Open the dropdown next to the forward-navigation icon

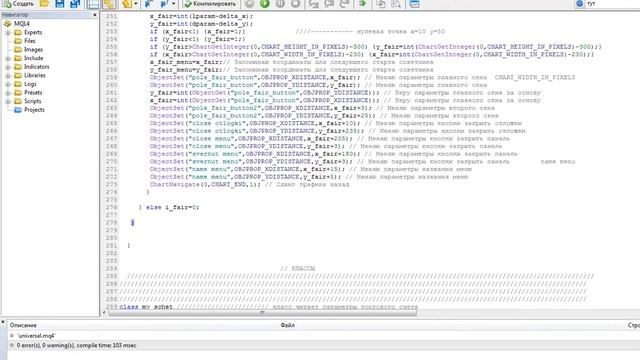tap(173, 4)
